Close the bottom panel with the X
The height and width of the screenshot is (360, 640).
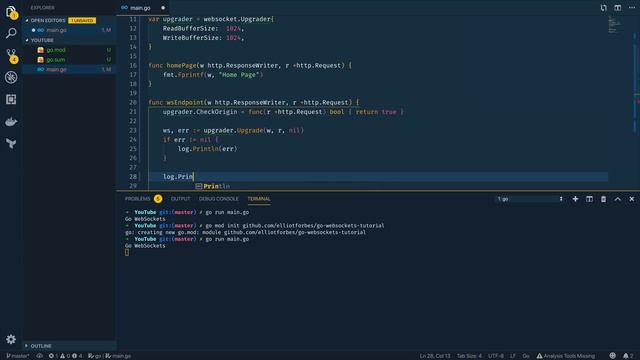[x=631, y=199]
